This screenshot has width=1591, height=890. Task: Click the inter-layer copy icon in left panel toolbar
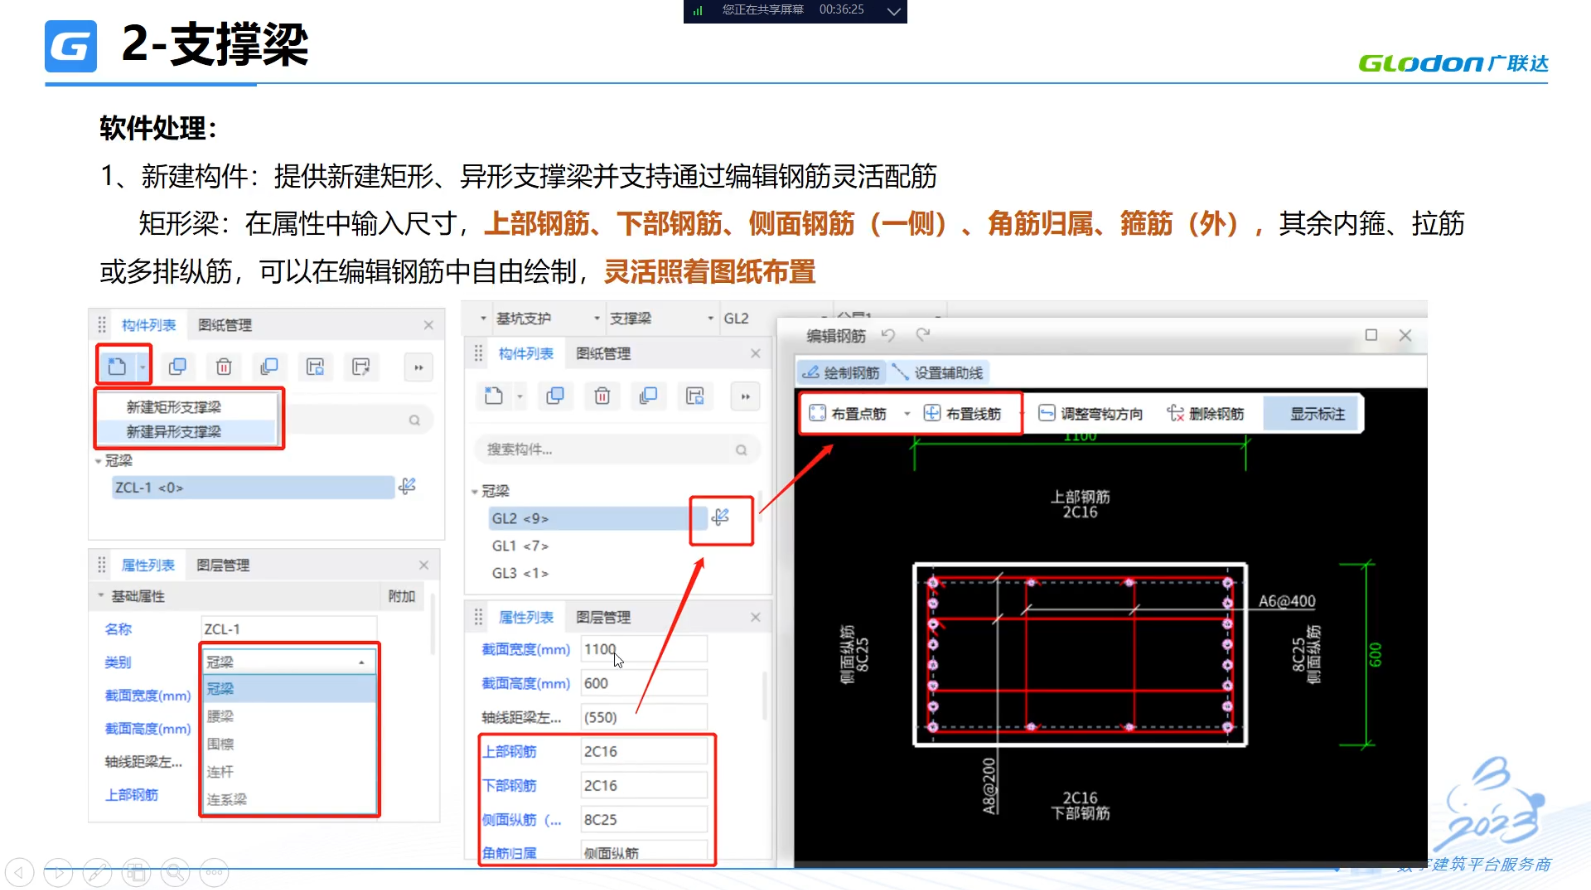pyautogui.click(x=269, y=367)
